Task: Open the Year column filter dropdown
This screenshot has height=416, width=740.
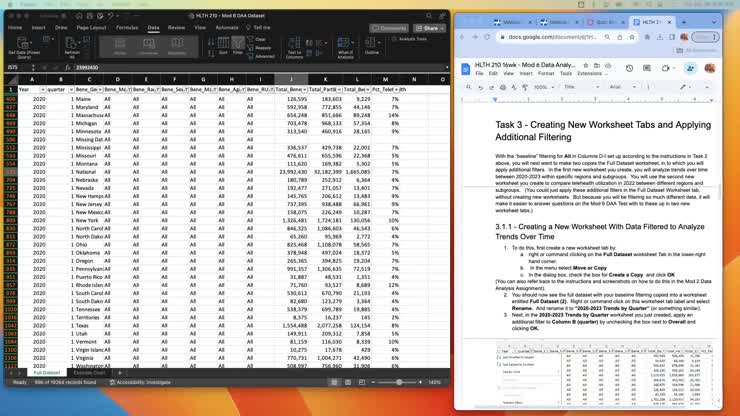Action: (x=41, y=88)
